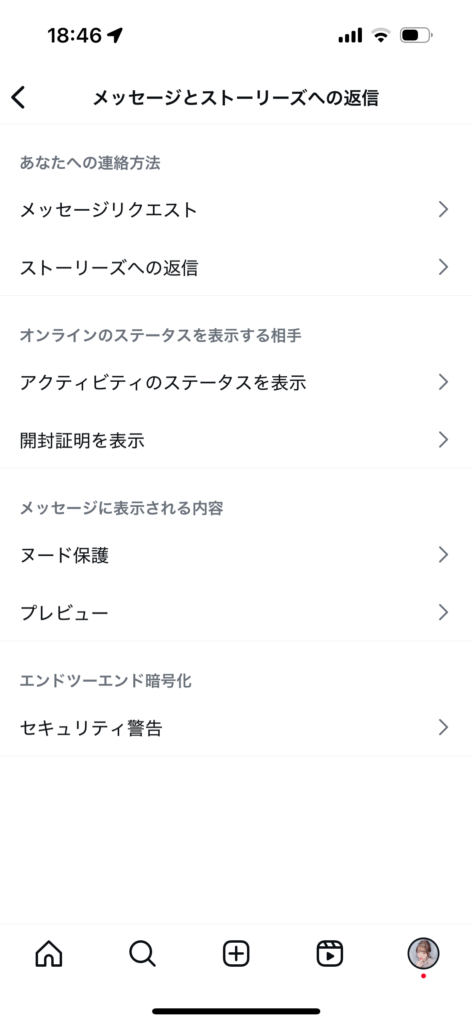Open the Reels icon in bottom bar

(x=330, y=954)
